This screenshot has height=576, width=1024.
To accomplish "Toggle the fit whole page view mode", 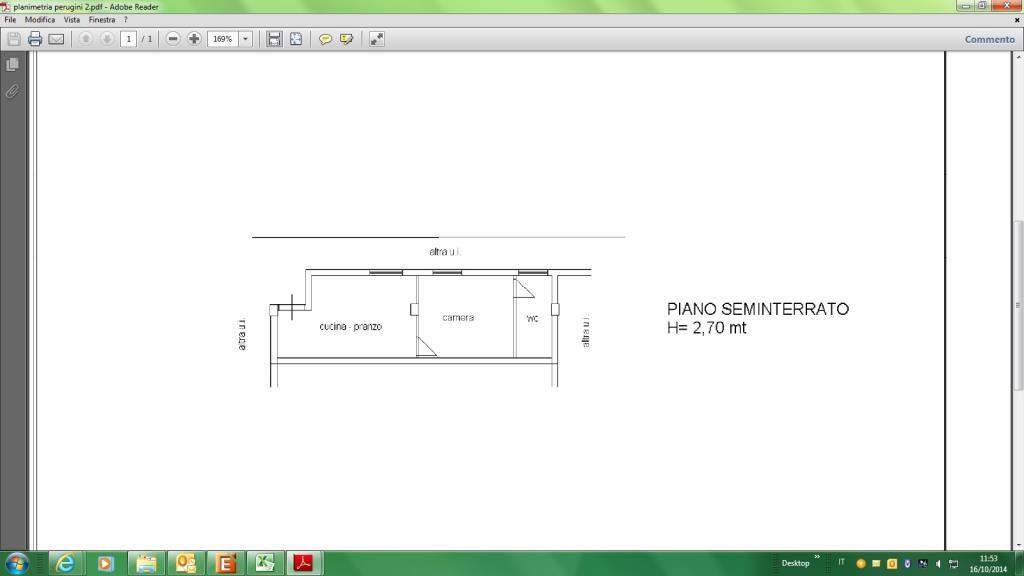I will [296, 39].
